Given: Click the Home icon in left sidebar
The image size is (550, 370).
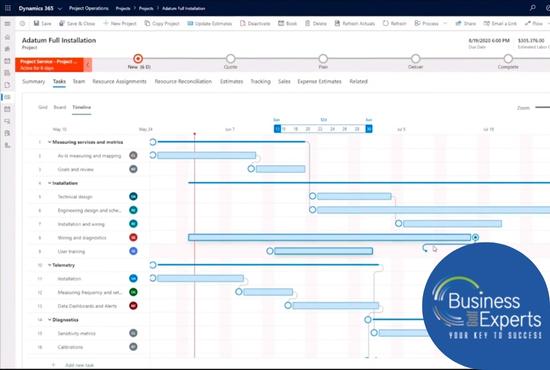Looking at the screenshot, I should (7, 37).
